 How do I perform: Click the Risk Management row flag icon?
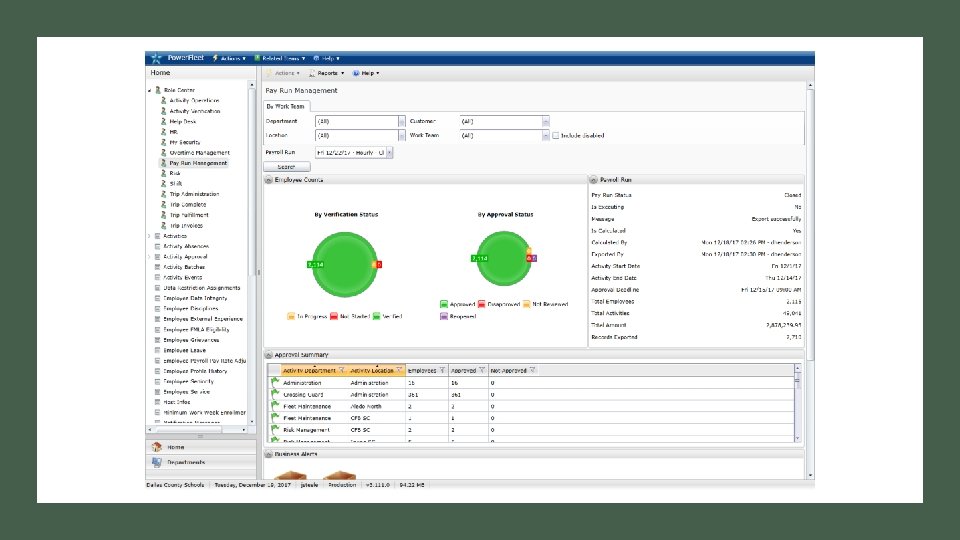275,429
